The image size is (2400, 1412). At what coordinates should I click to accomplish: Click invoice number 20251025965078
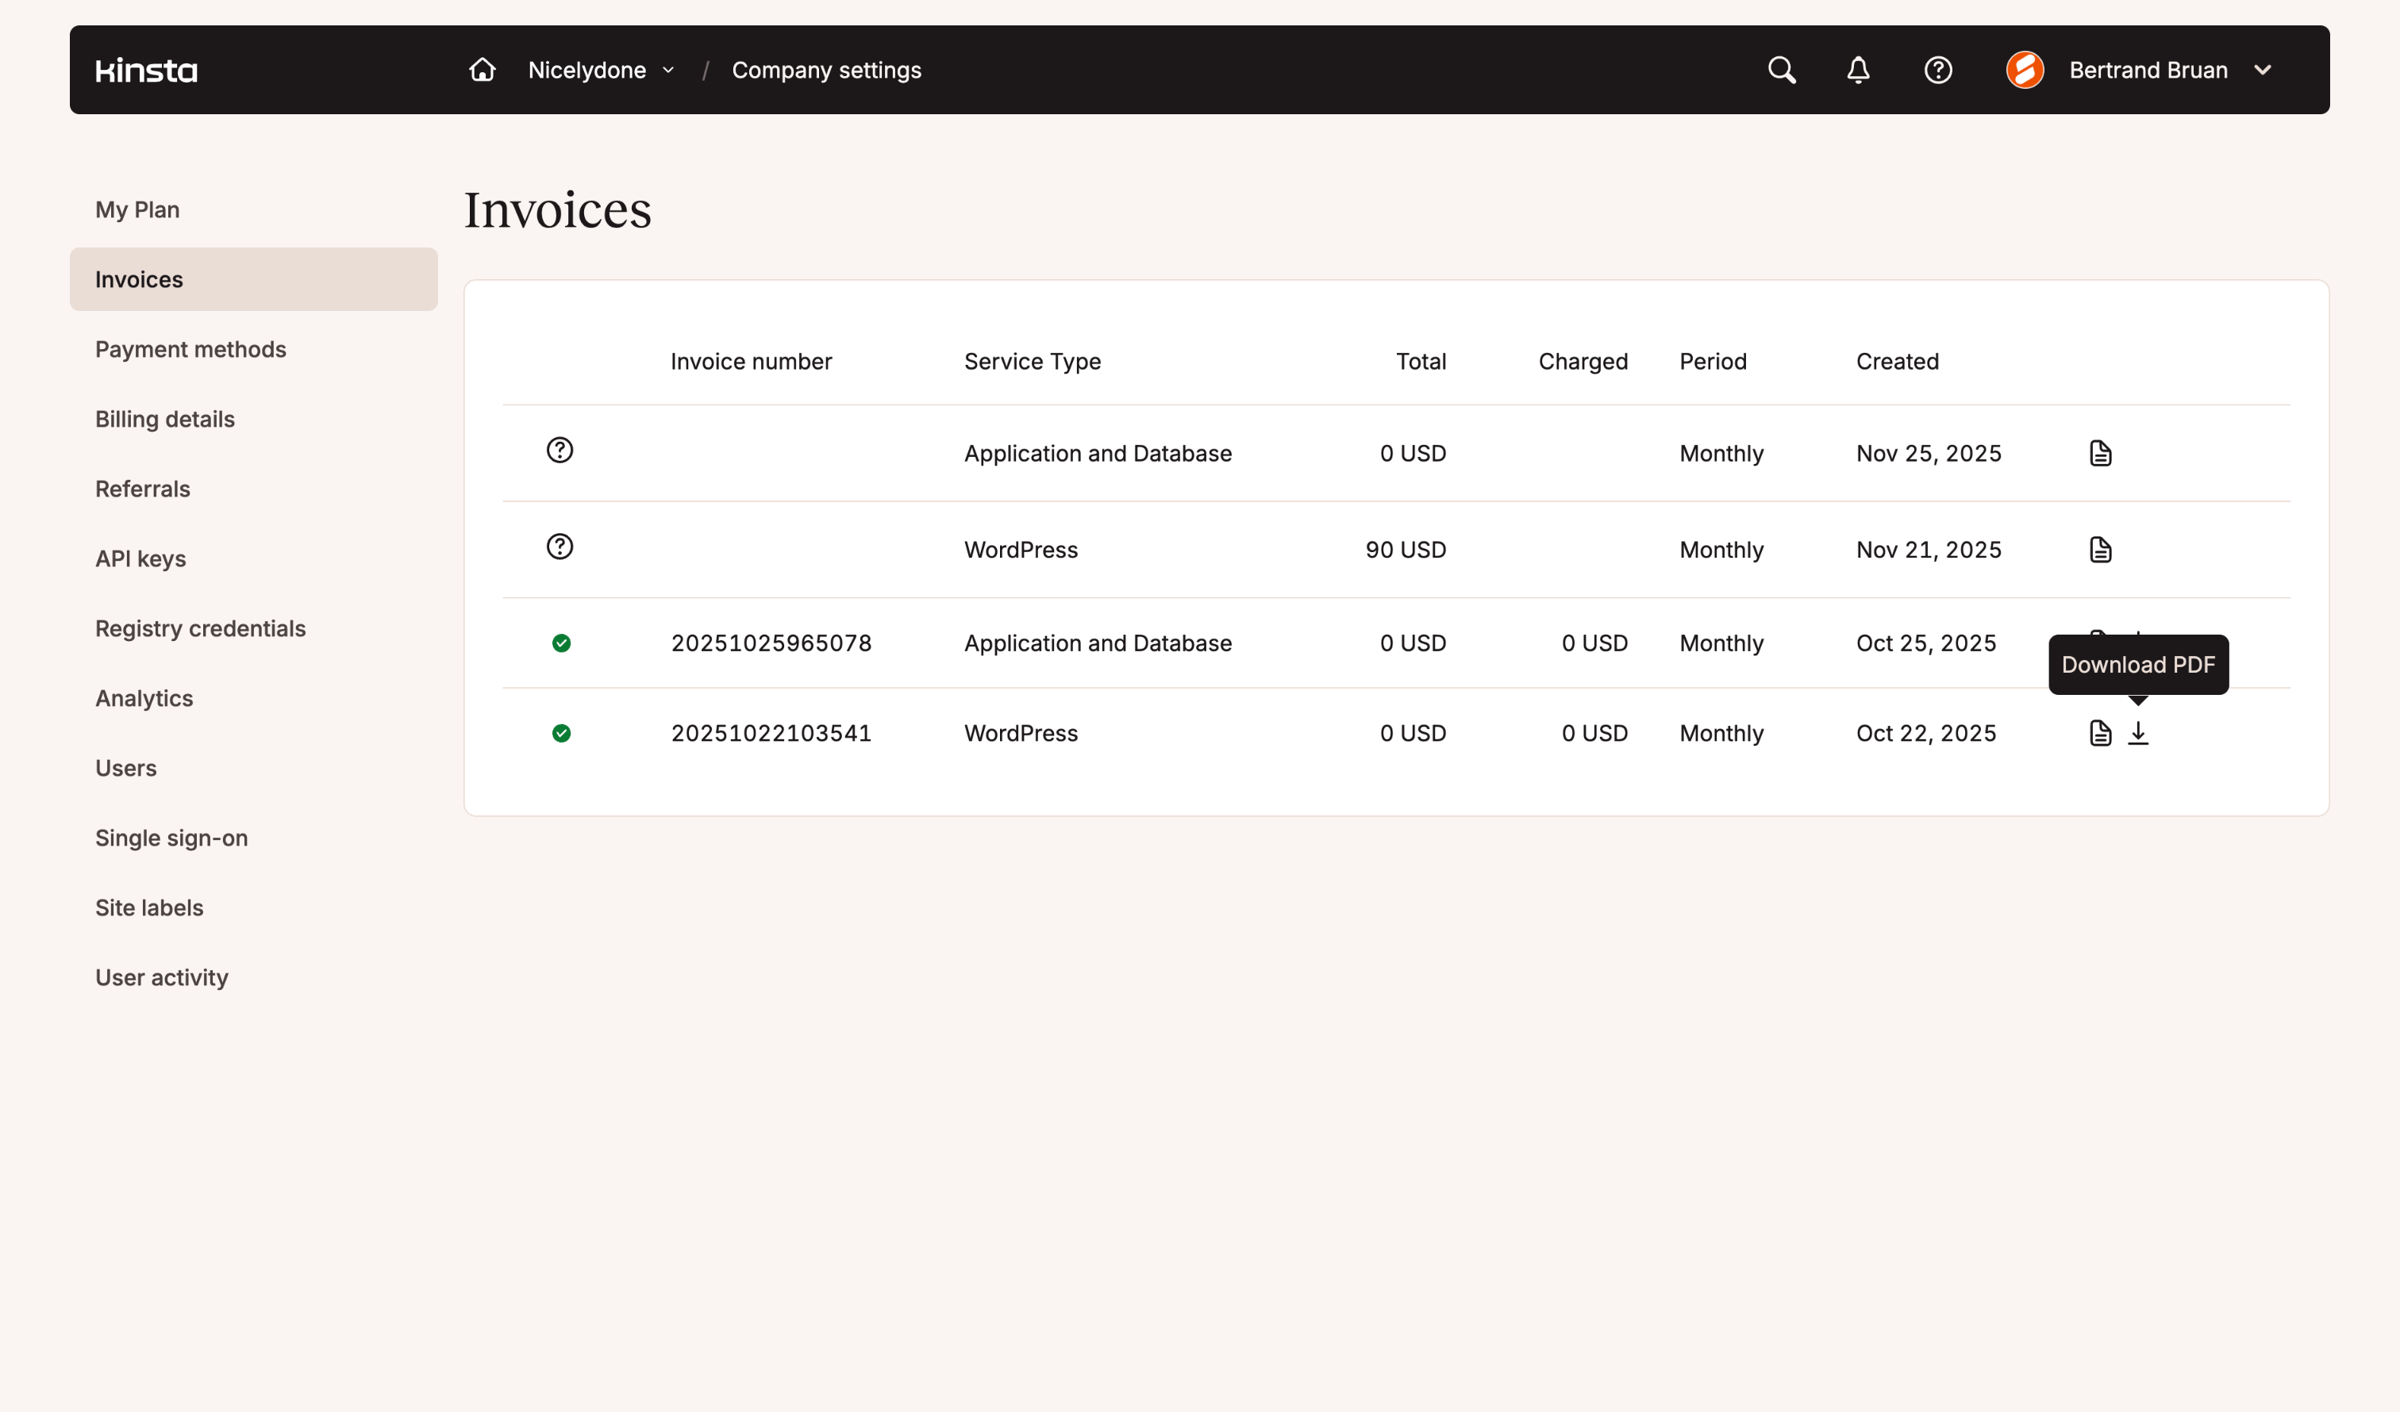click(771, 643)
